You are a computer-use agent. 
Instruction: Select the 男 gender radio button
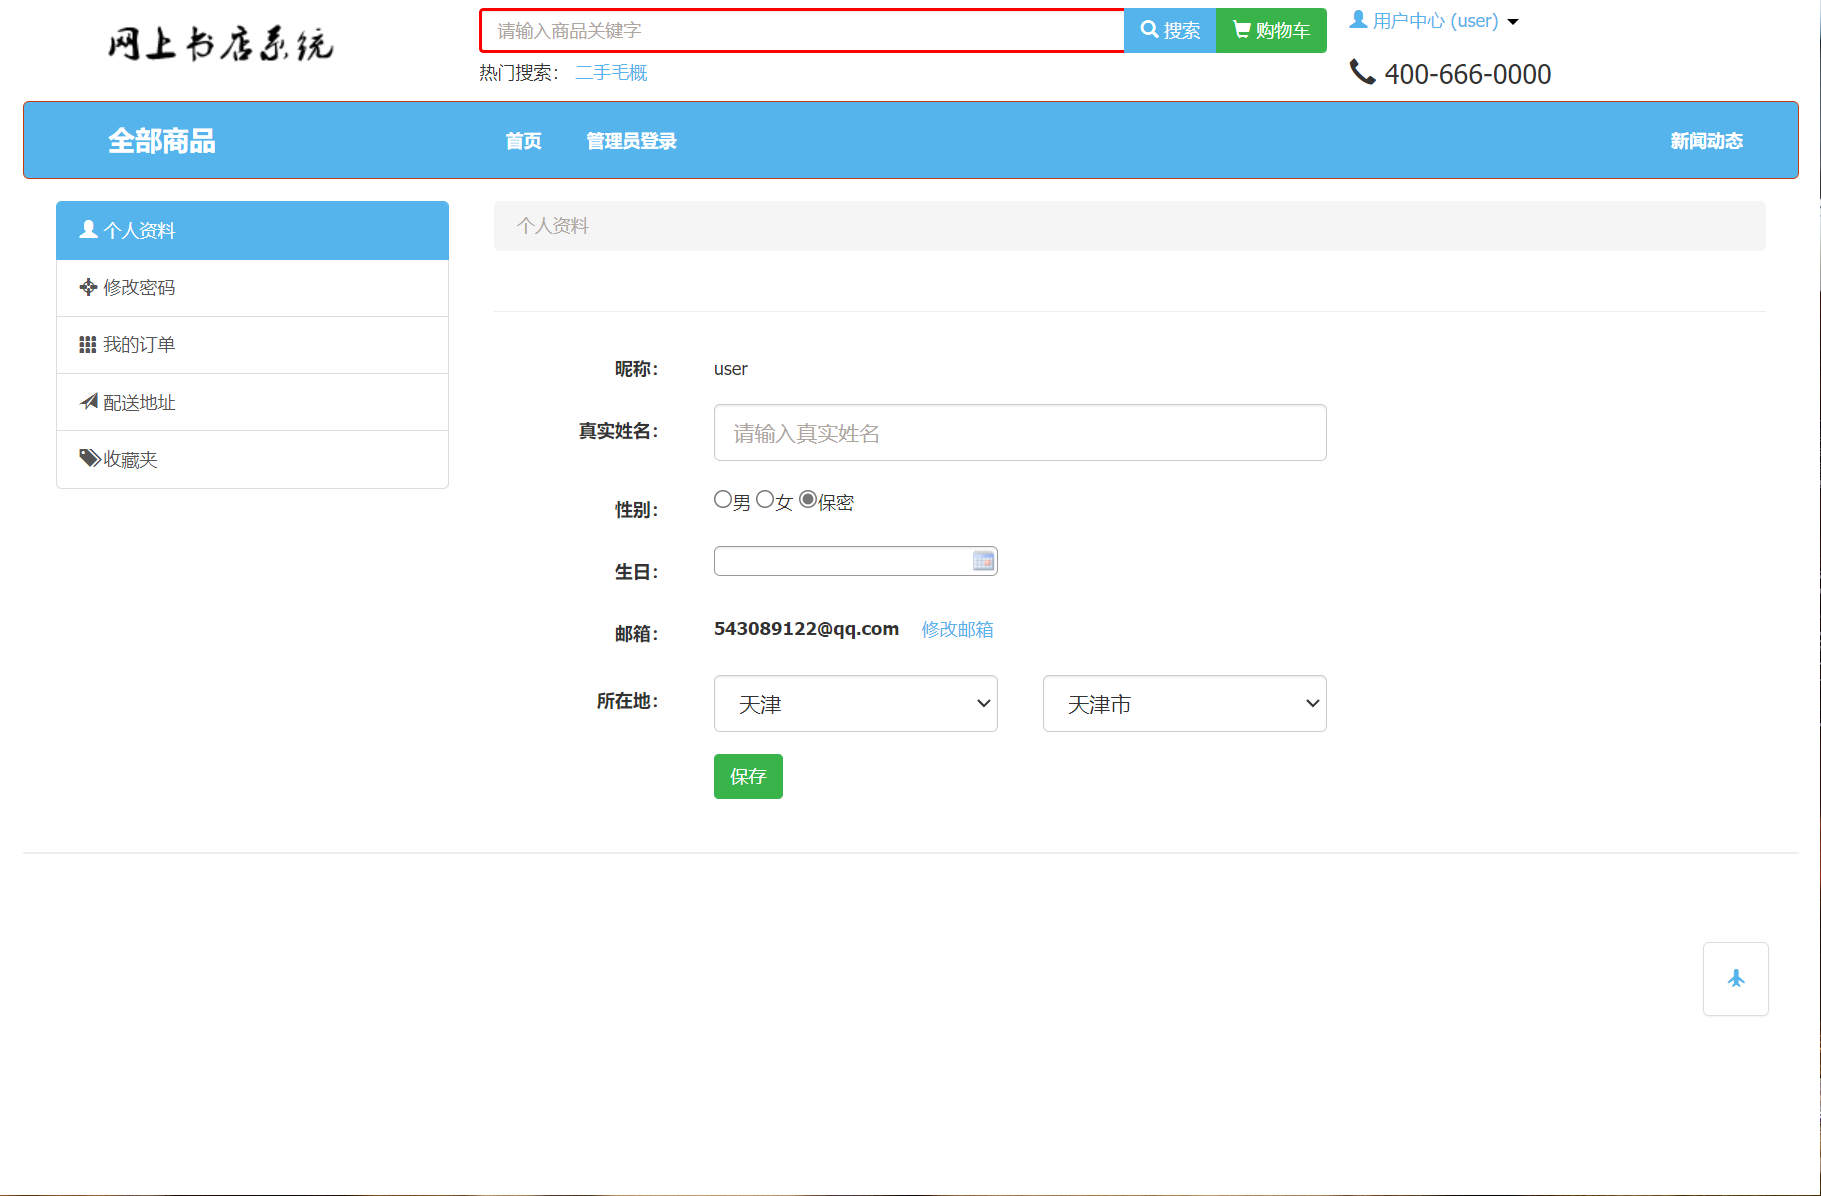723,498
